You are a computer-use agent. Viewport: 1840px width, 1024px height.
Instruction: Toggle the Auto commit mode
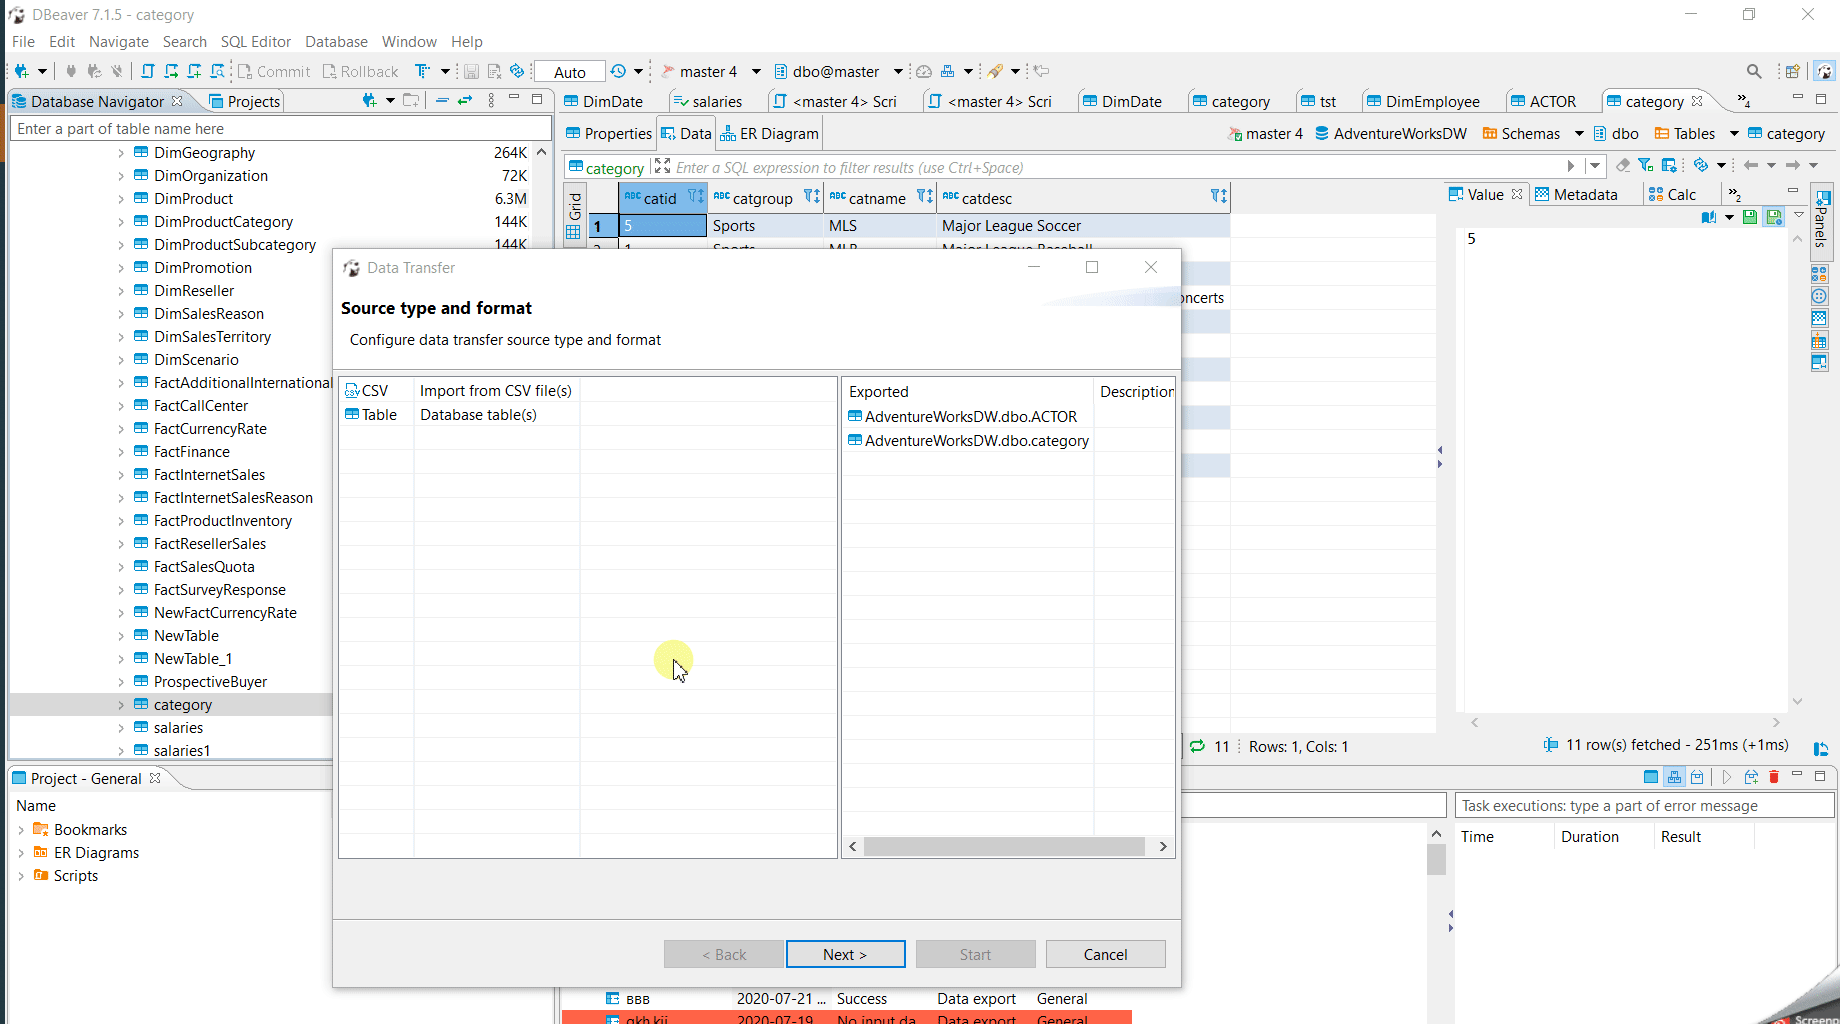point(569,71)
